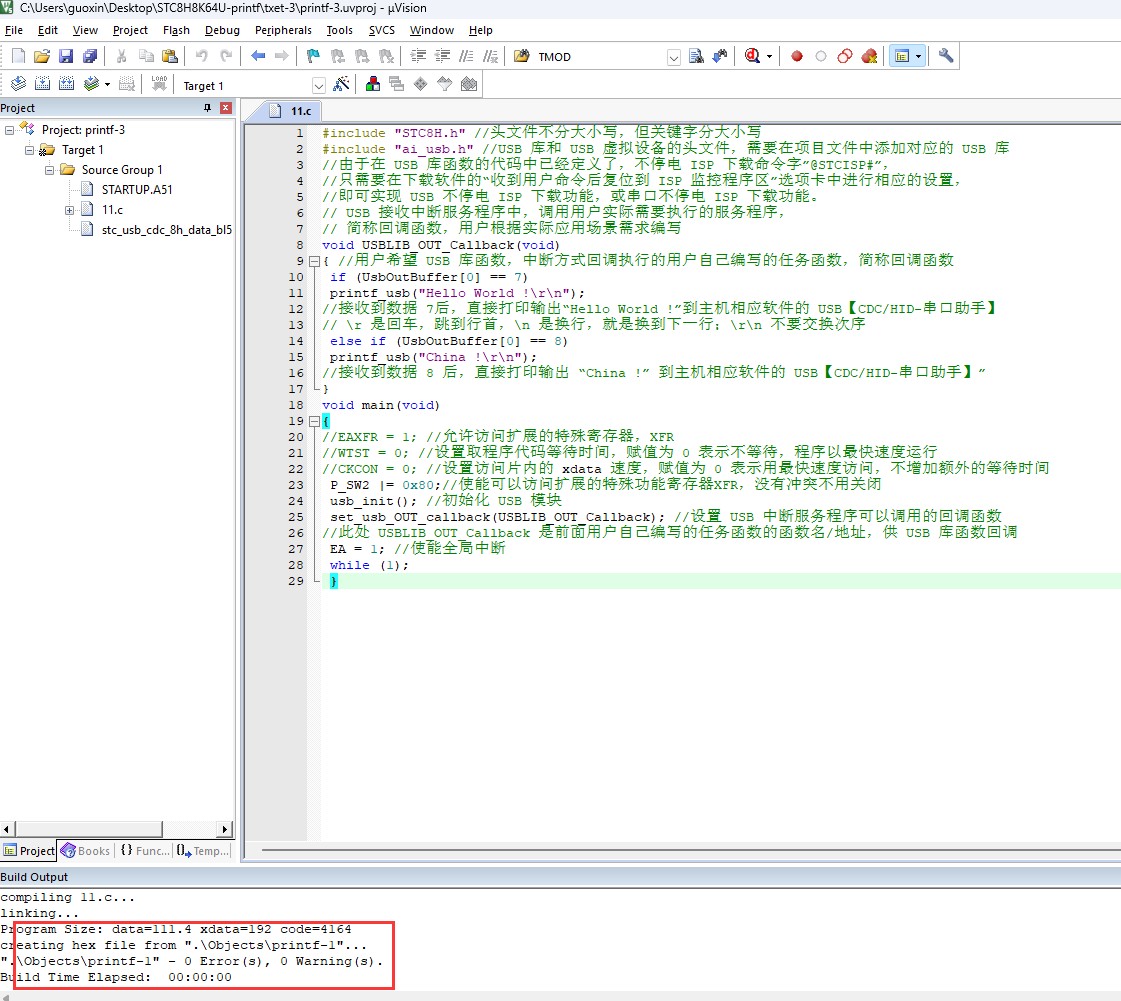Indent selected lines using the Indent icon

pos(418,56)
